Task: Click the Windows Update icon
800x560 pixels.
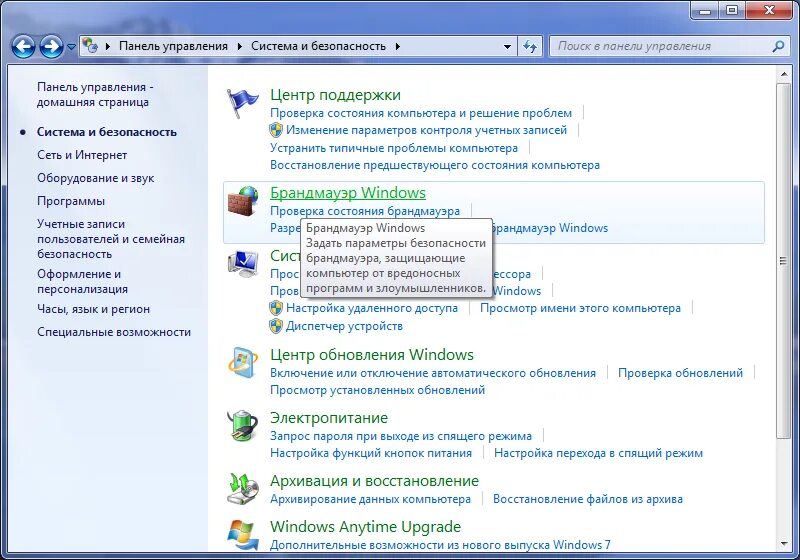Action: 243,363
